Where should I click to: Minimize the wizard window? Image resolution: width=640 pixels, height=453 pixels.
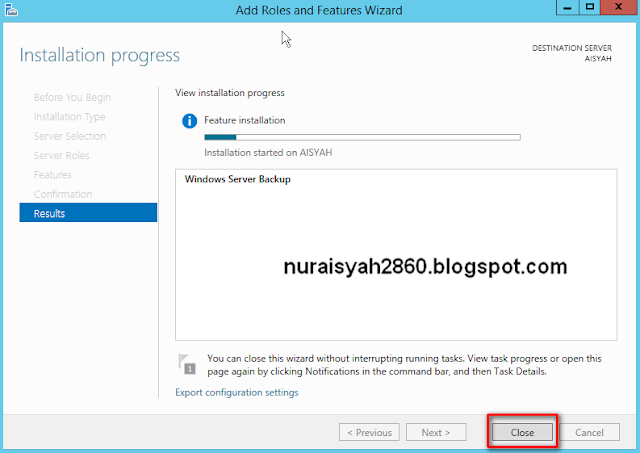pos(567,7)
